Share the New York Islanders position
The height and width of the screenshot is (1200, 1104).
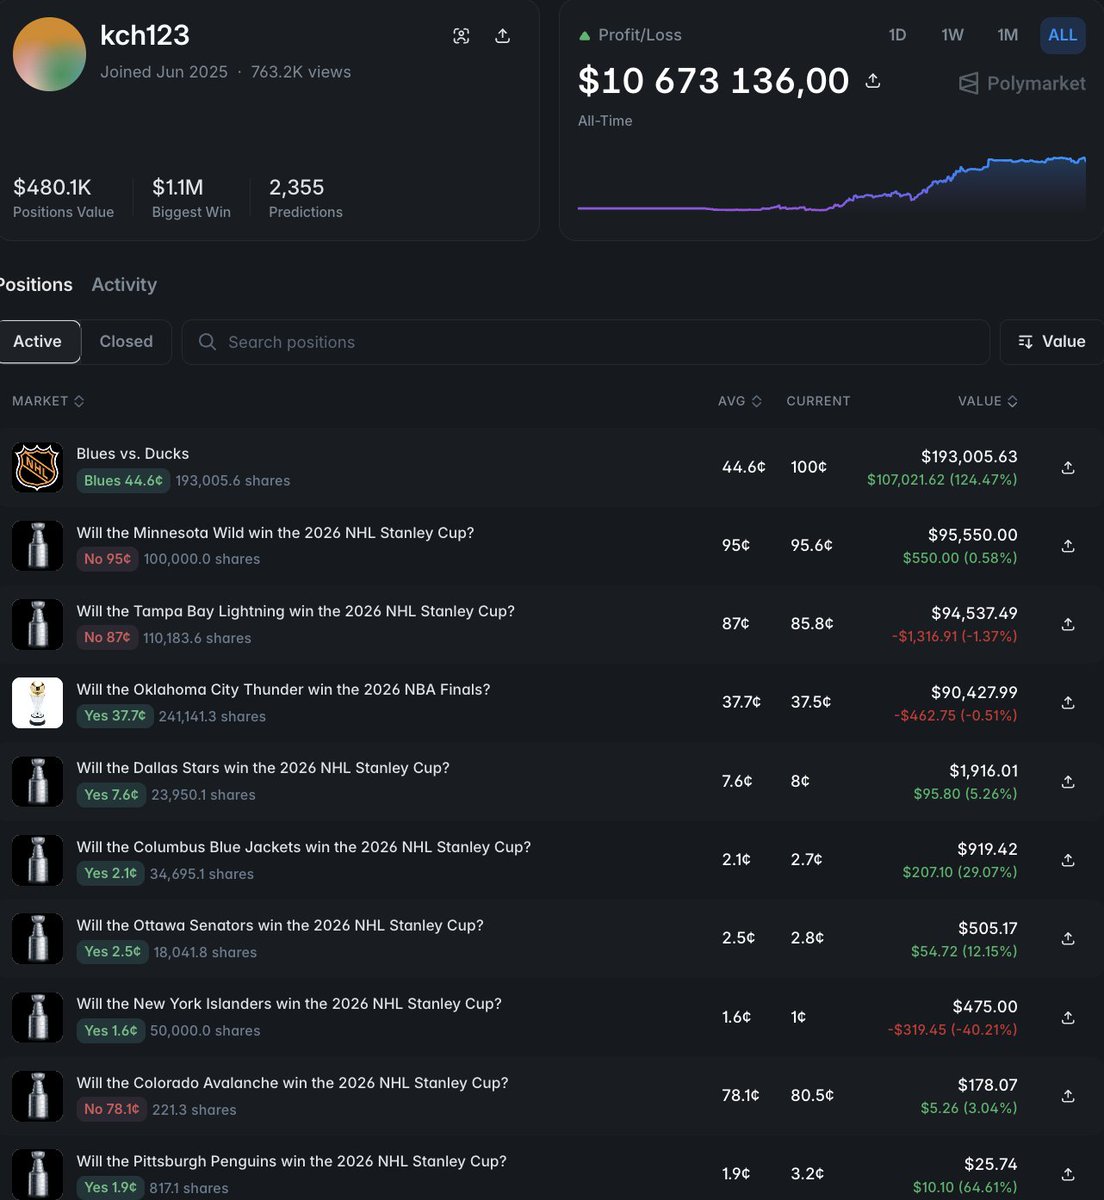pos(1068,1017)
